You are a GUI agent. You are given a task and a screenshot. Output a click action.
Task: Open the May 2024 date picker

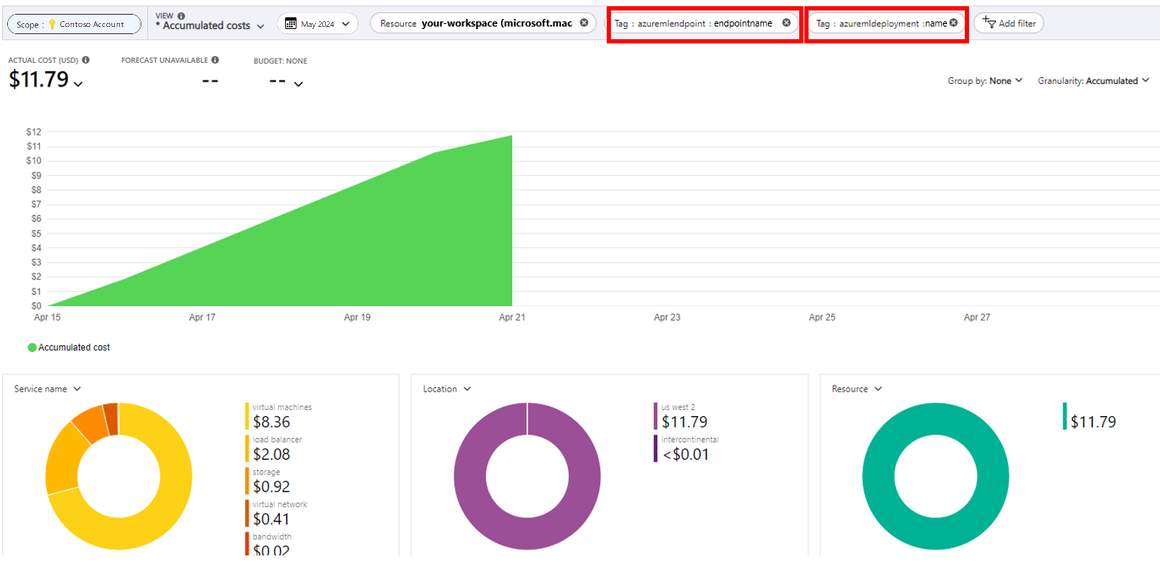pos(317,24)
